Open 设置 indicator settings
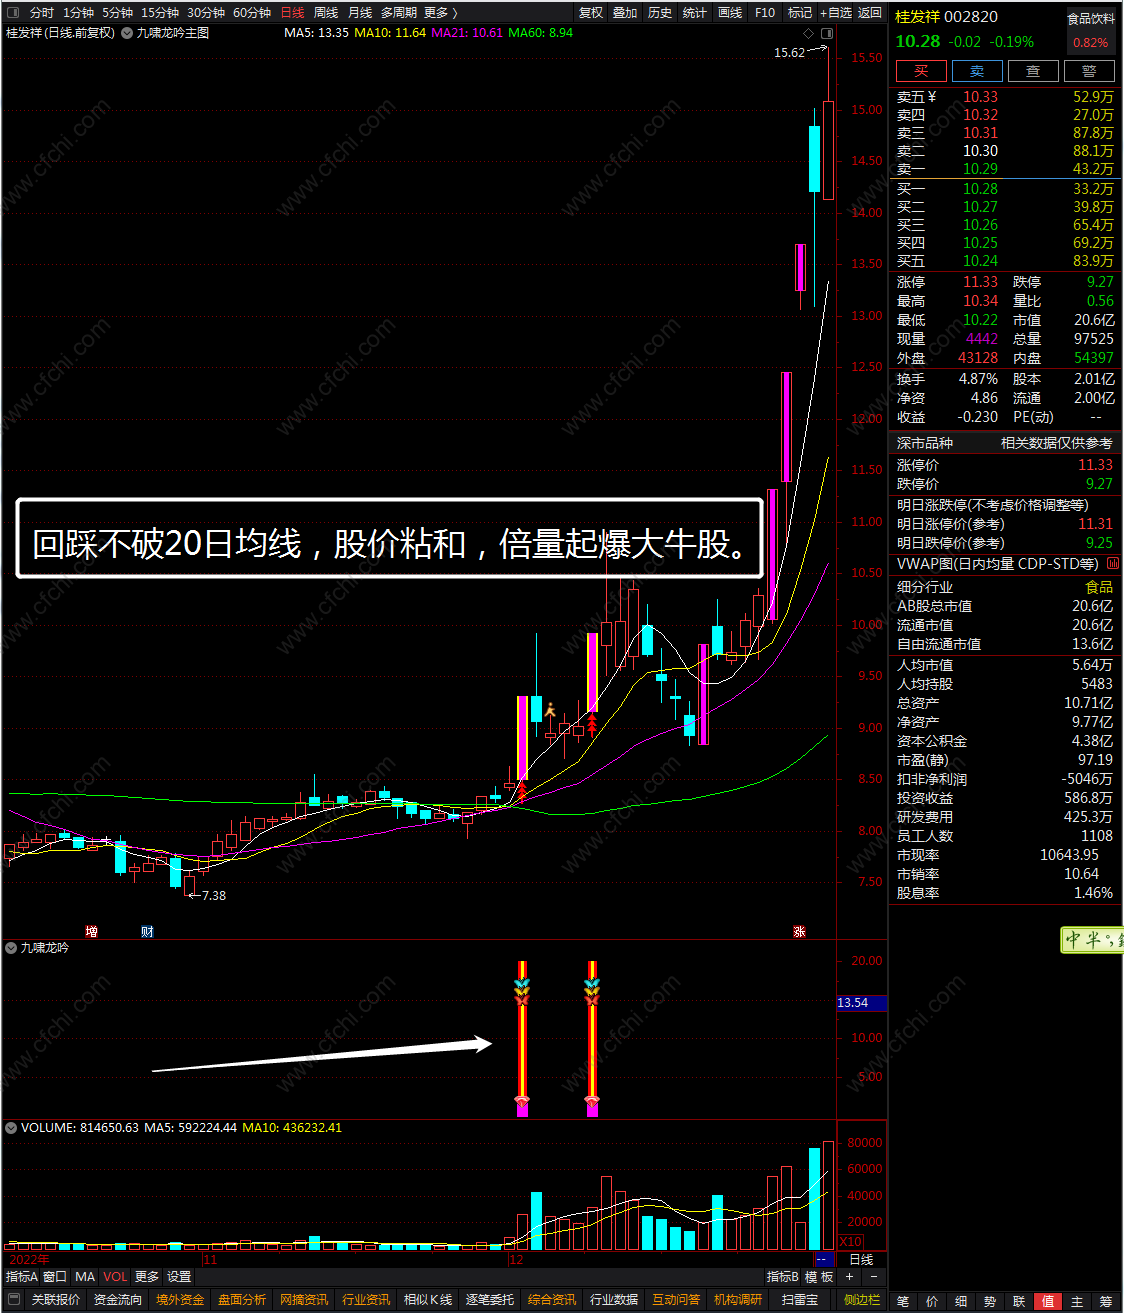Screen dimensions: 1124x1313 179,1277
